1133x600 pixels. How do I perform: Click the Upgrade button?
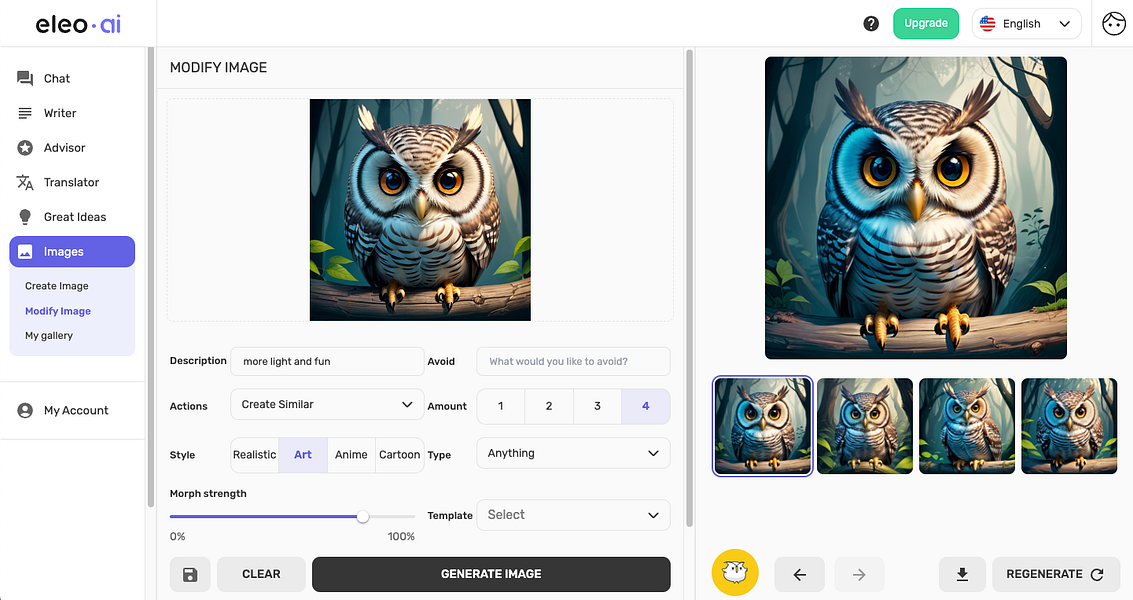click(x=926, y=23)
